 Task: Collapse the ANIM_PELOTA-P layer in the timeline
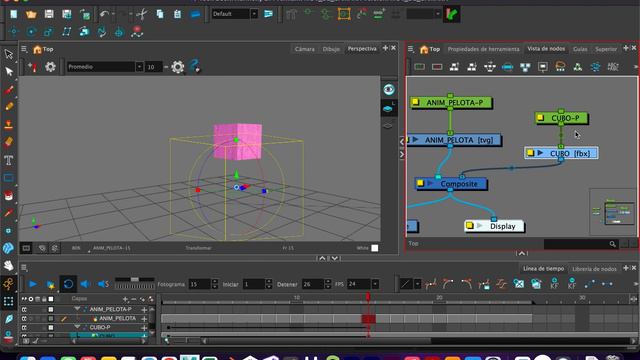(77, 309)
